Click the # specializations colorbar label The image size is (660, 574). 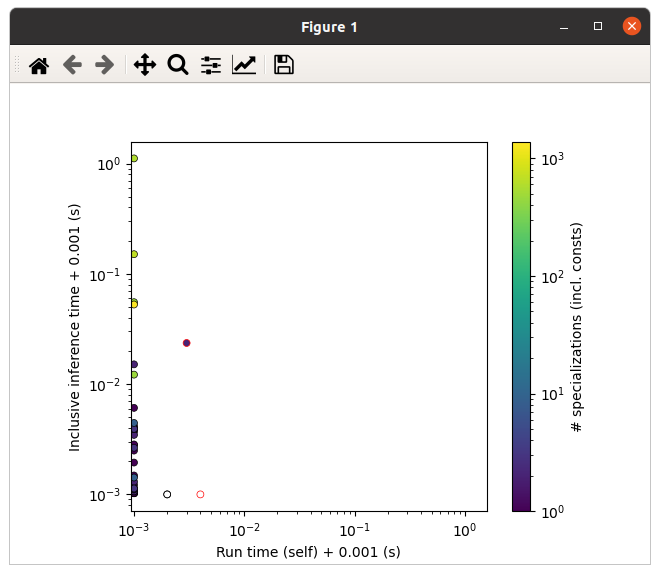pyautogui.click(x=576, y=327)
